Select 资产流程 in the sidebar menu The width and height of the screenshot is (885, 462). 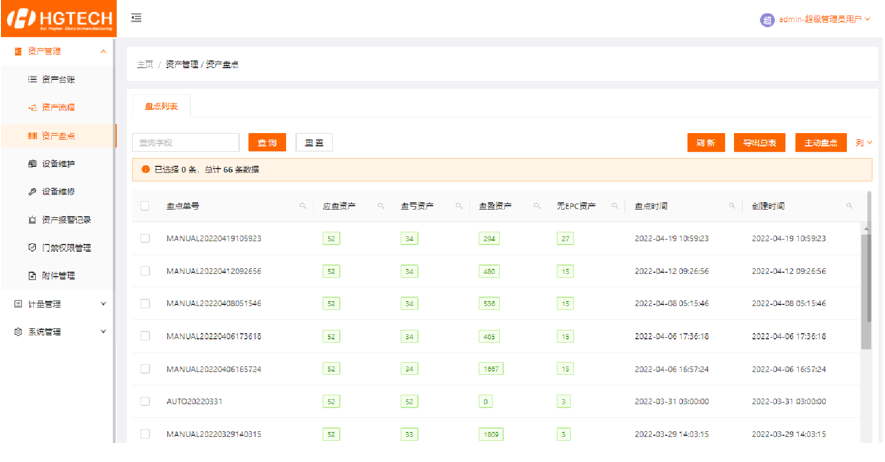click(x=57, y=107)
